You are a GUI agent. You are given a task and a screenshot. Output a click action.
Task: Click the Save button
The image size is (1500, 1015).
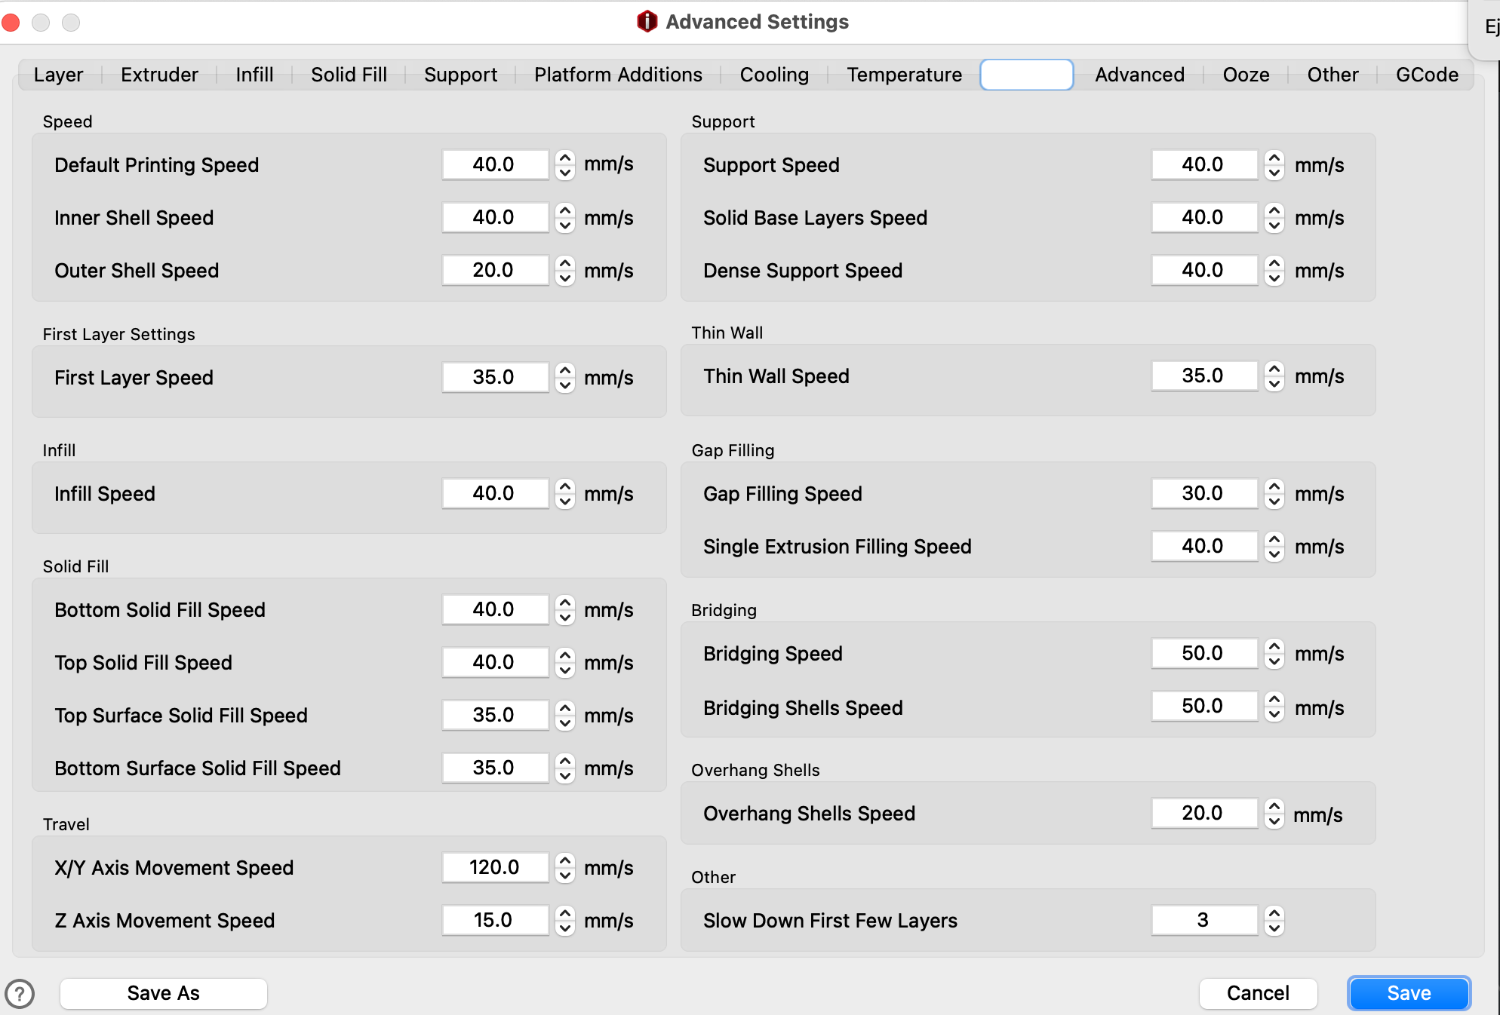tap(1409, 993)
